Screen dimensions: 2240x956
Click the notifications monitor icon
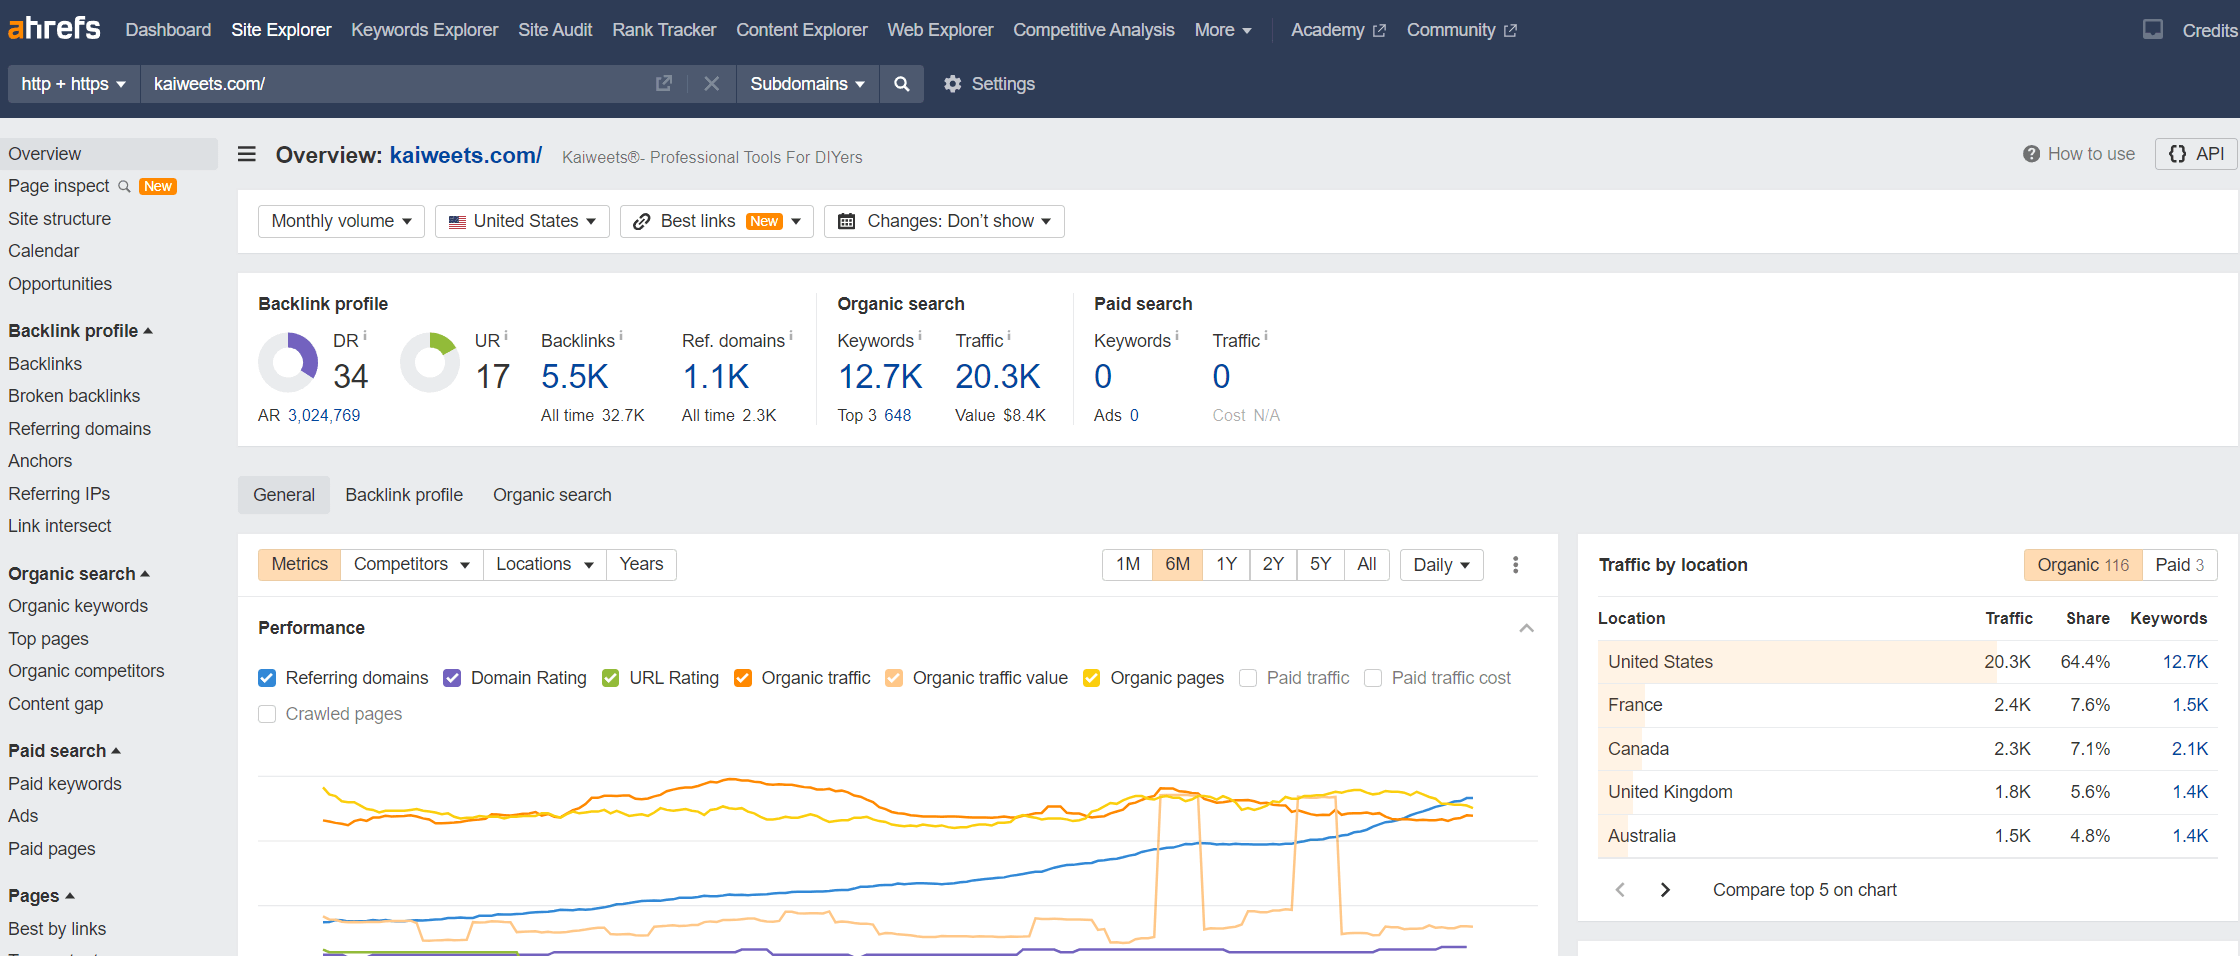[x=2153, y=29]
